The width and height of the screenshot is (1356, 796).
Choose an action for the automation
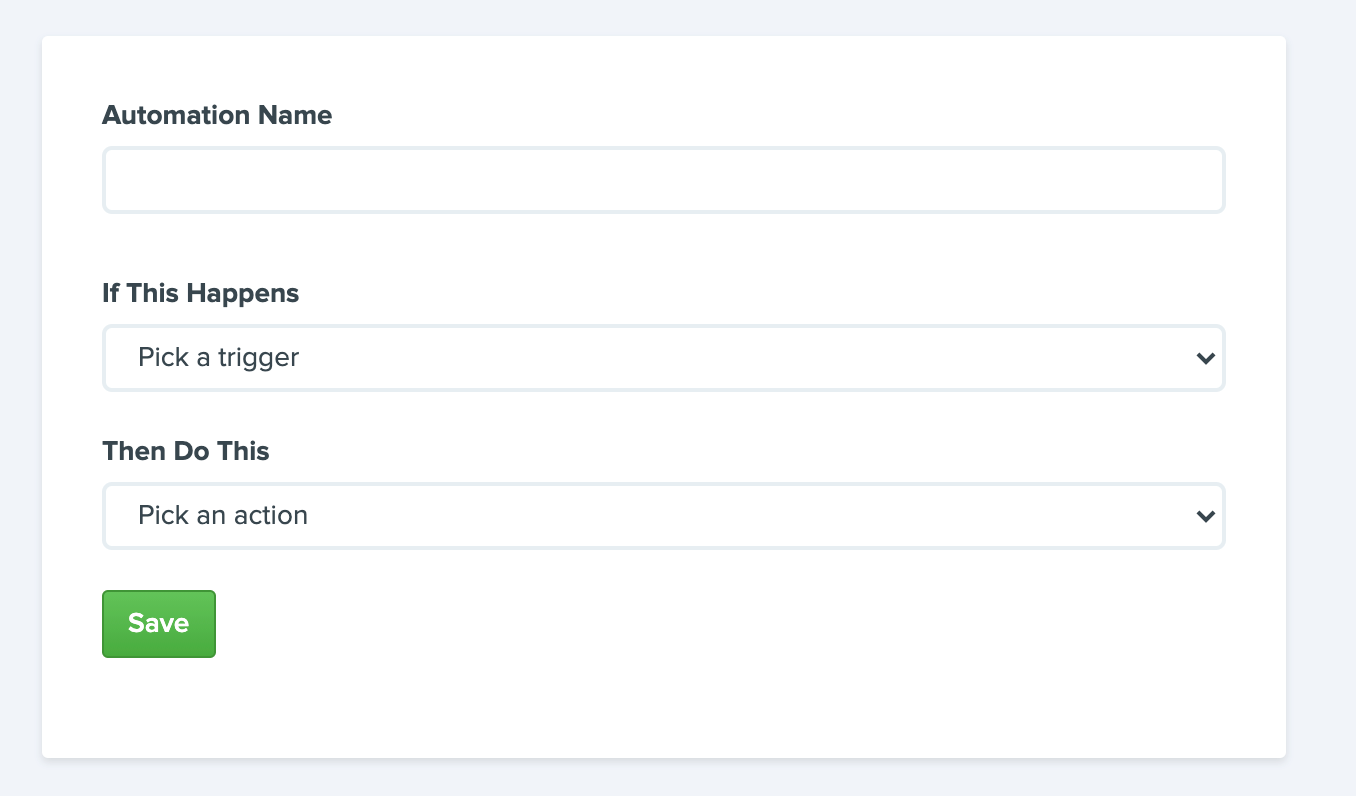[x=664, y=516]
